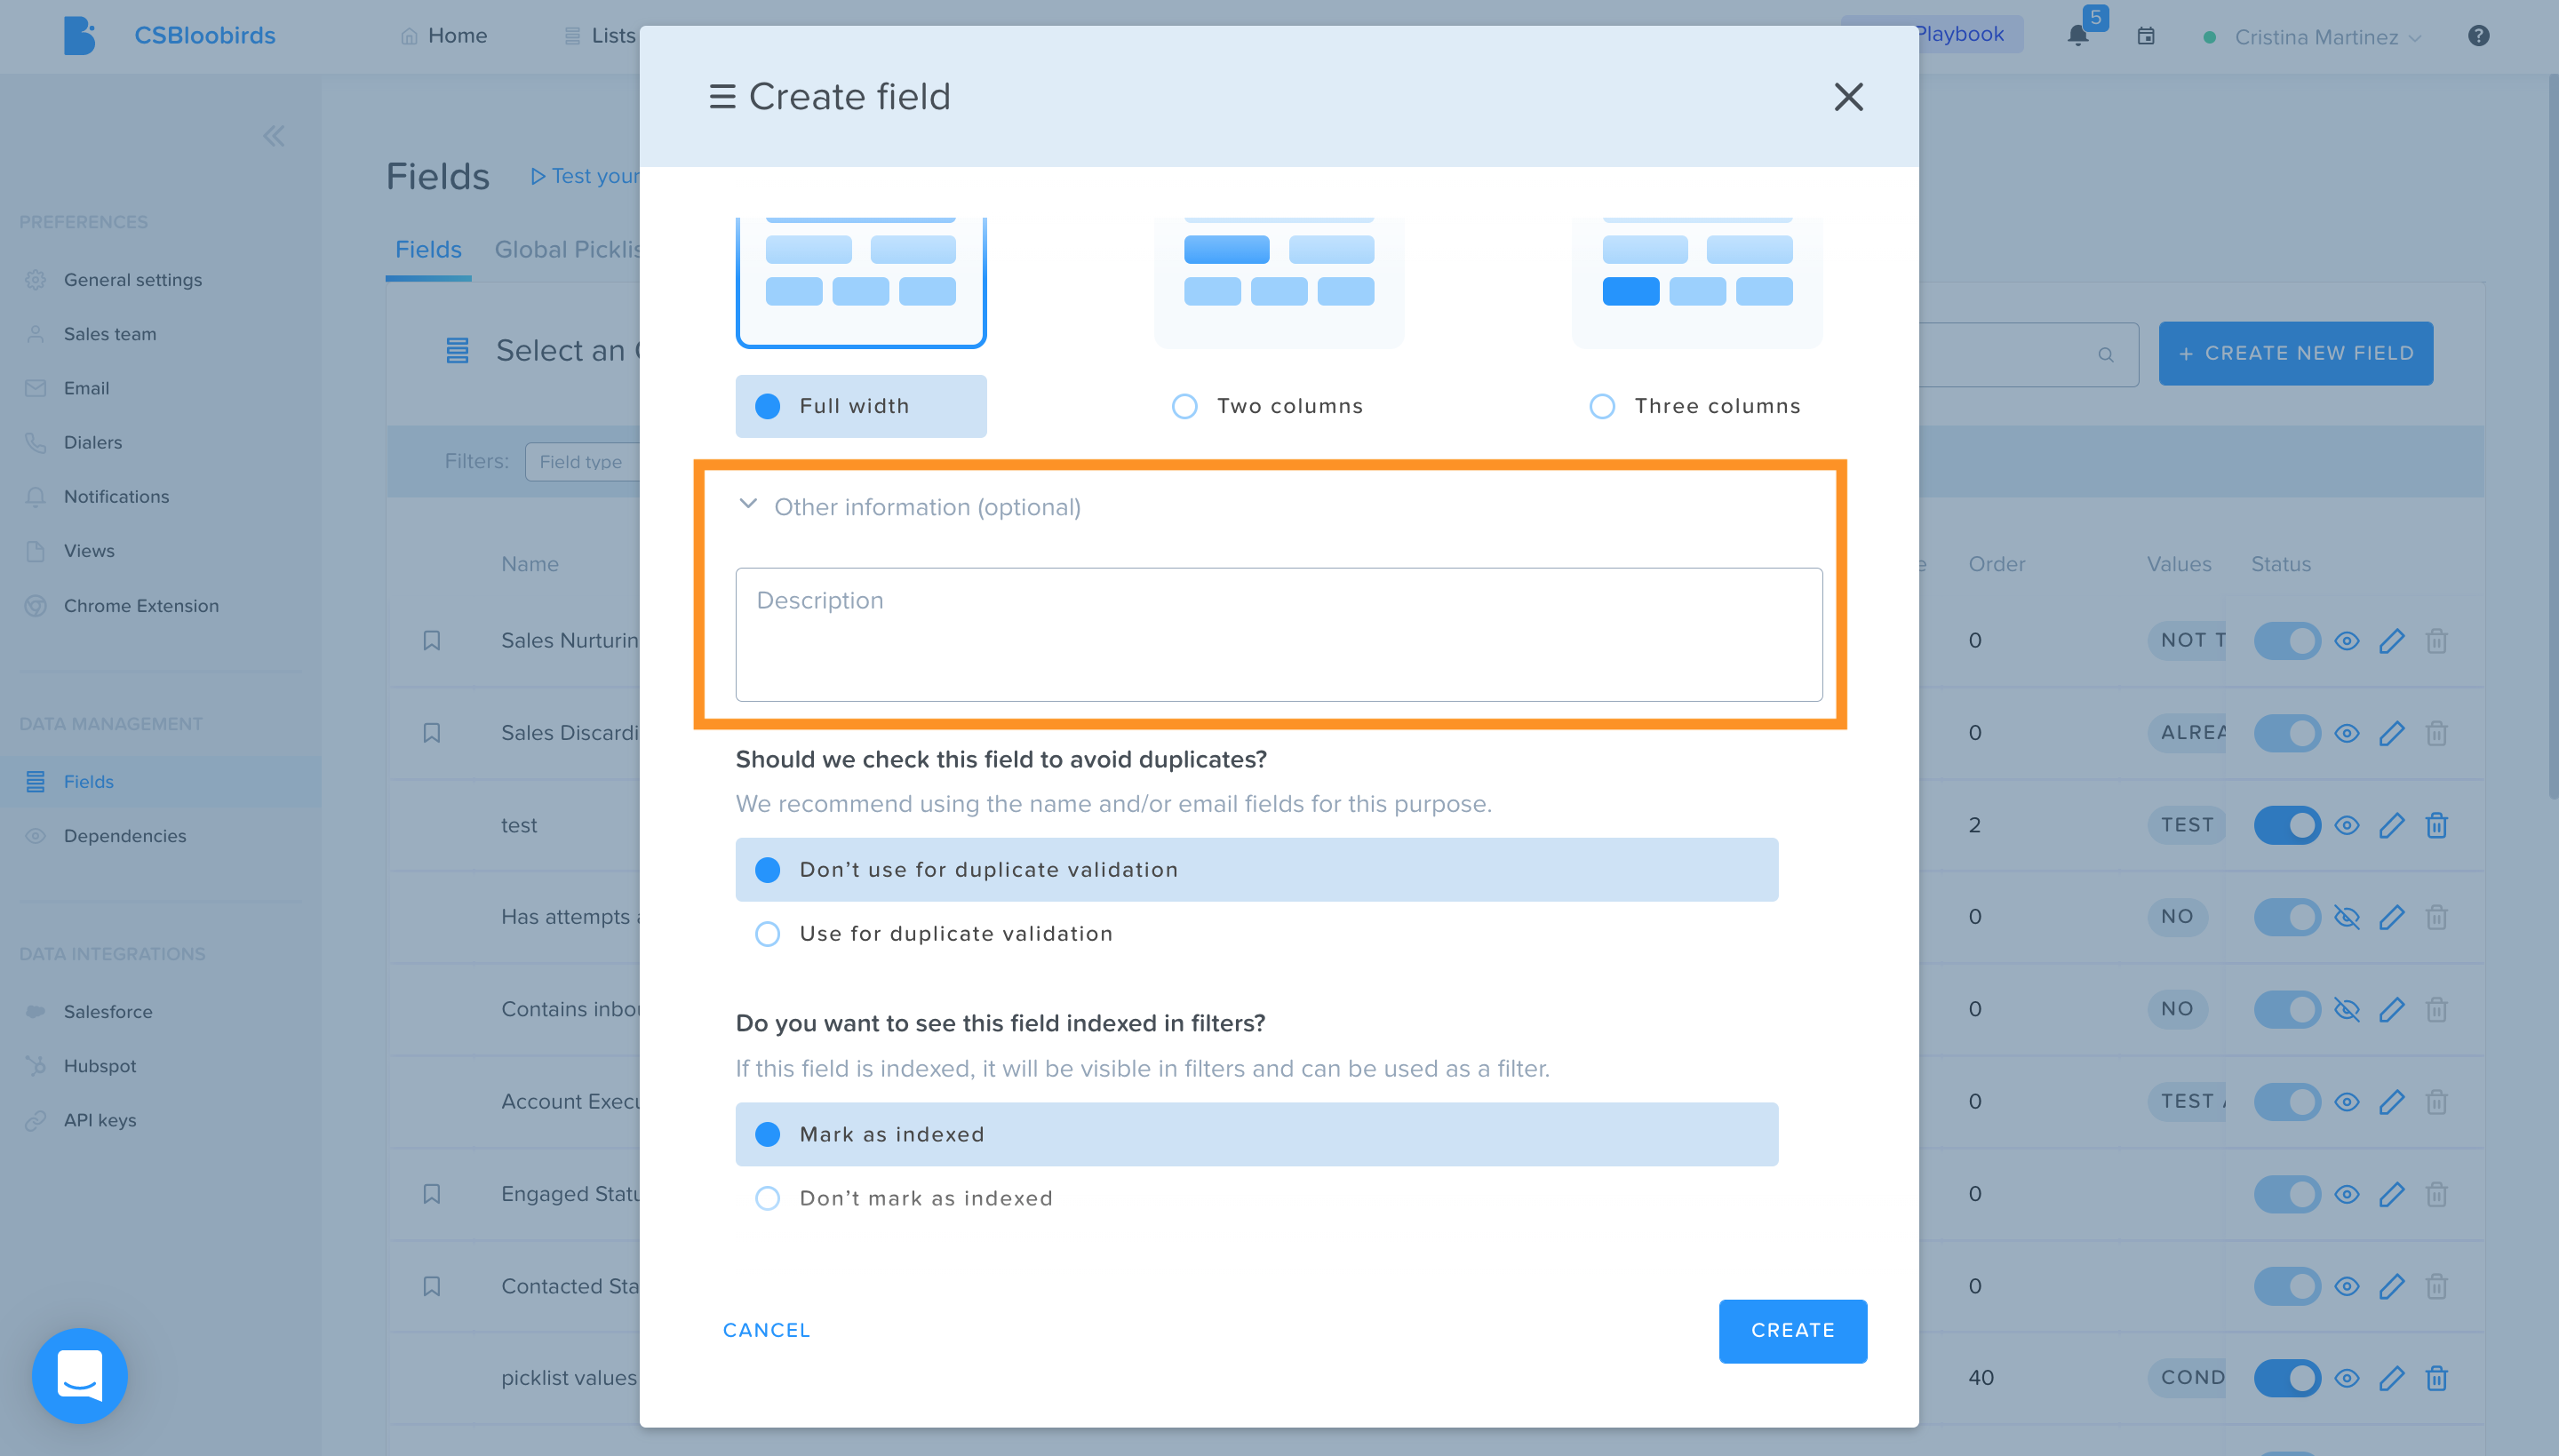Open Lists in top navigation
The width and height of the screenshot is (2559, 1456).
(600, 36)
